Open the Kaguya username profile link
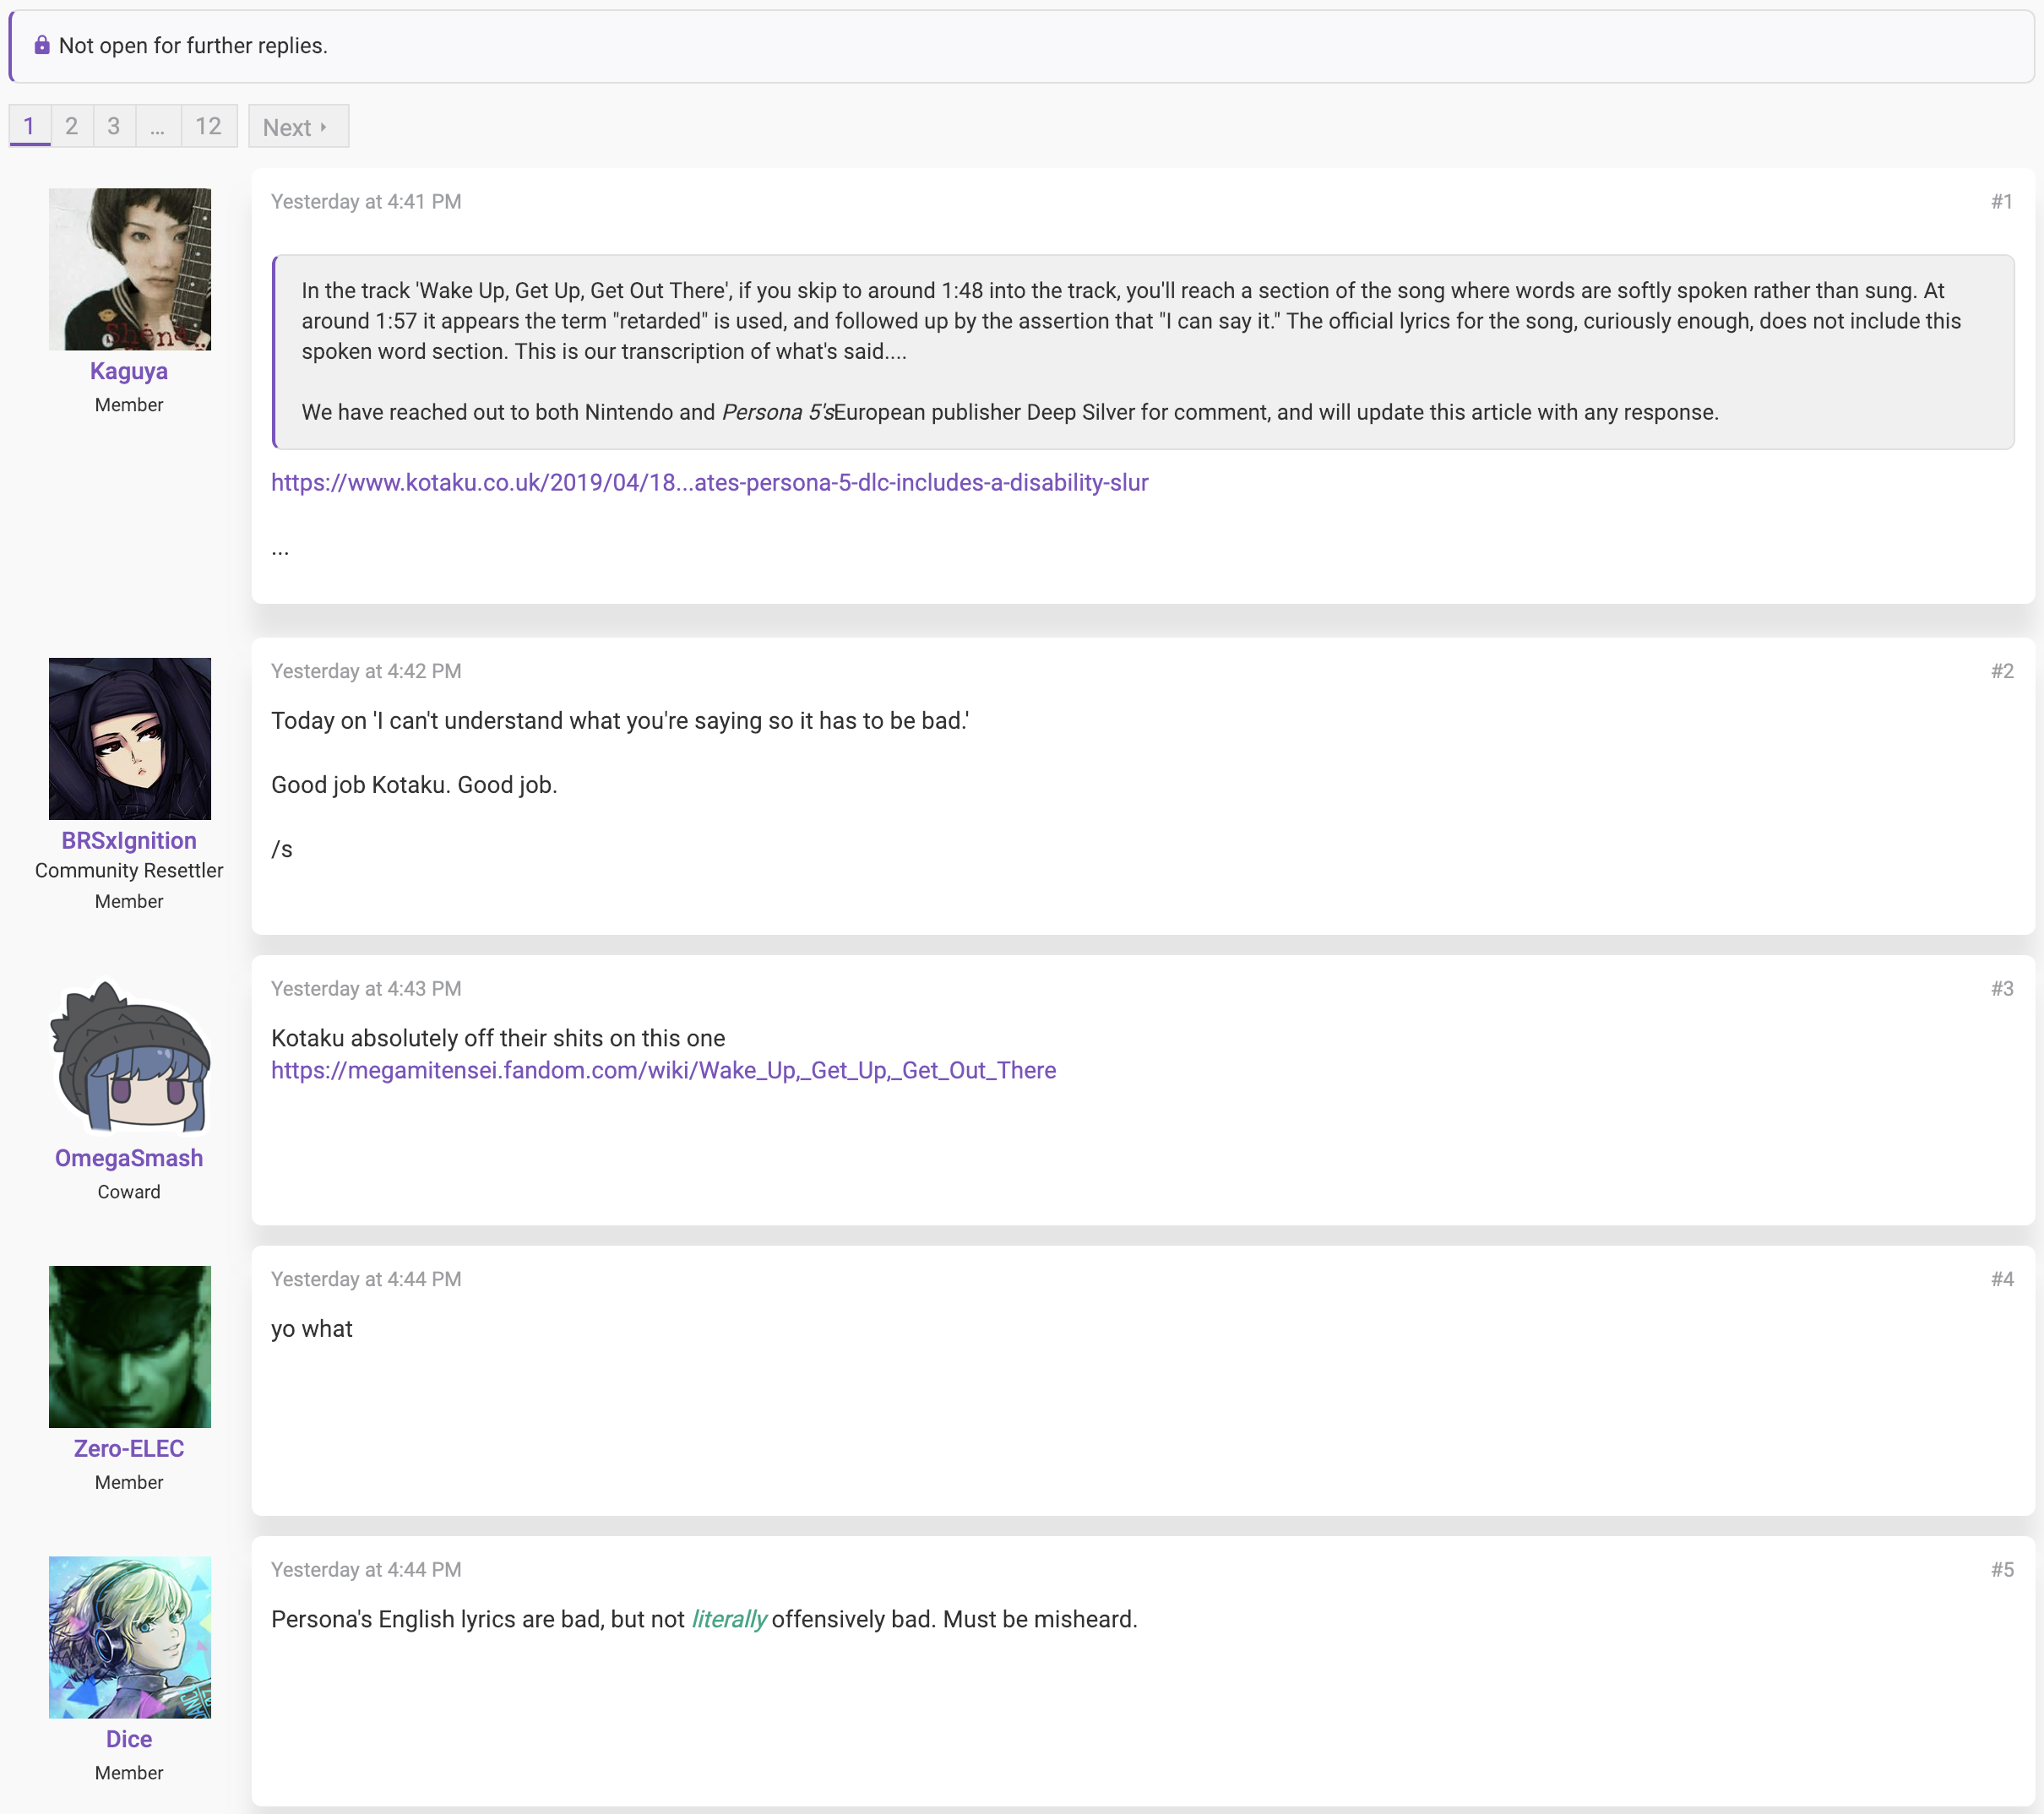 point(129,371)
